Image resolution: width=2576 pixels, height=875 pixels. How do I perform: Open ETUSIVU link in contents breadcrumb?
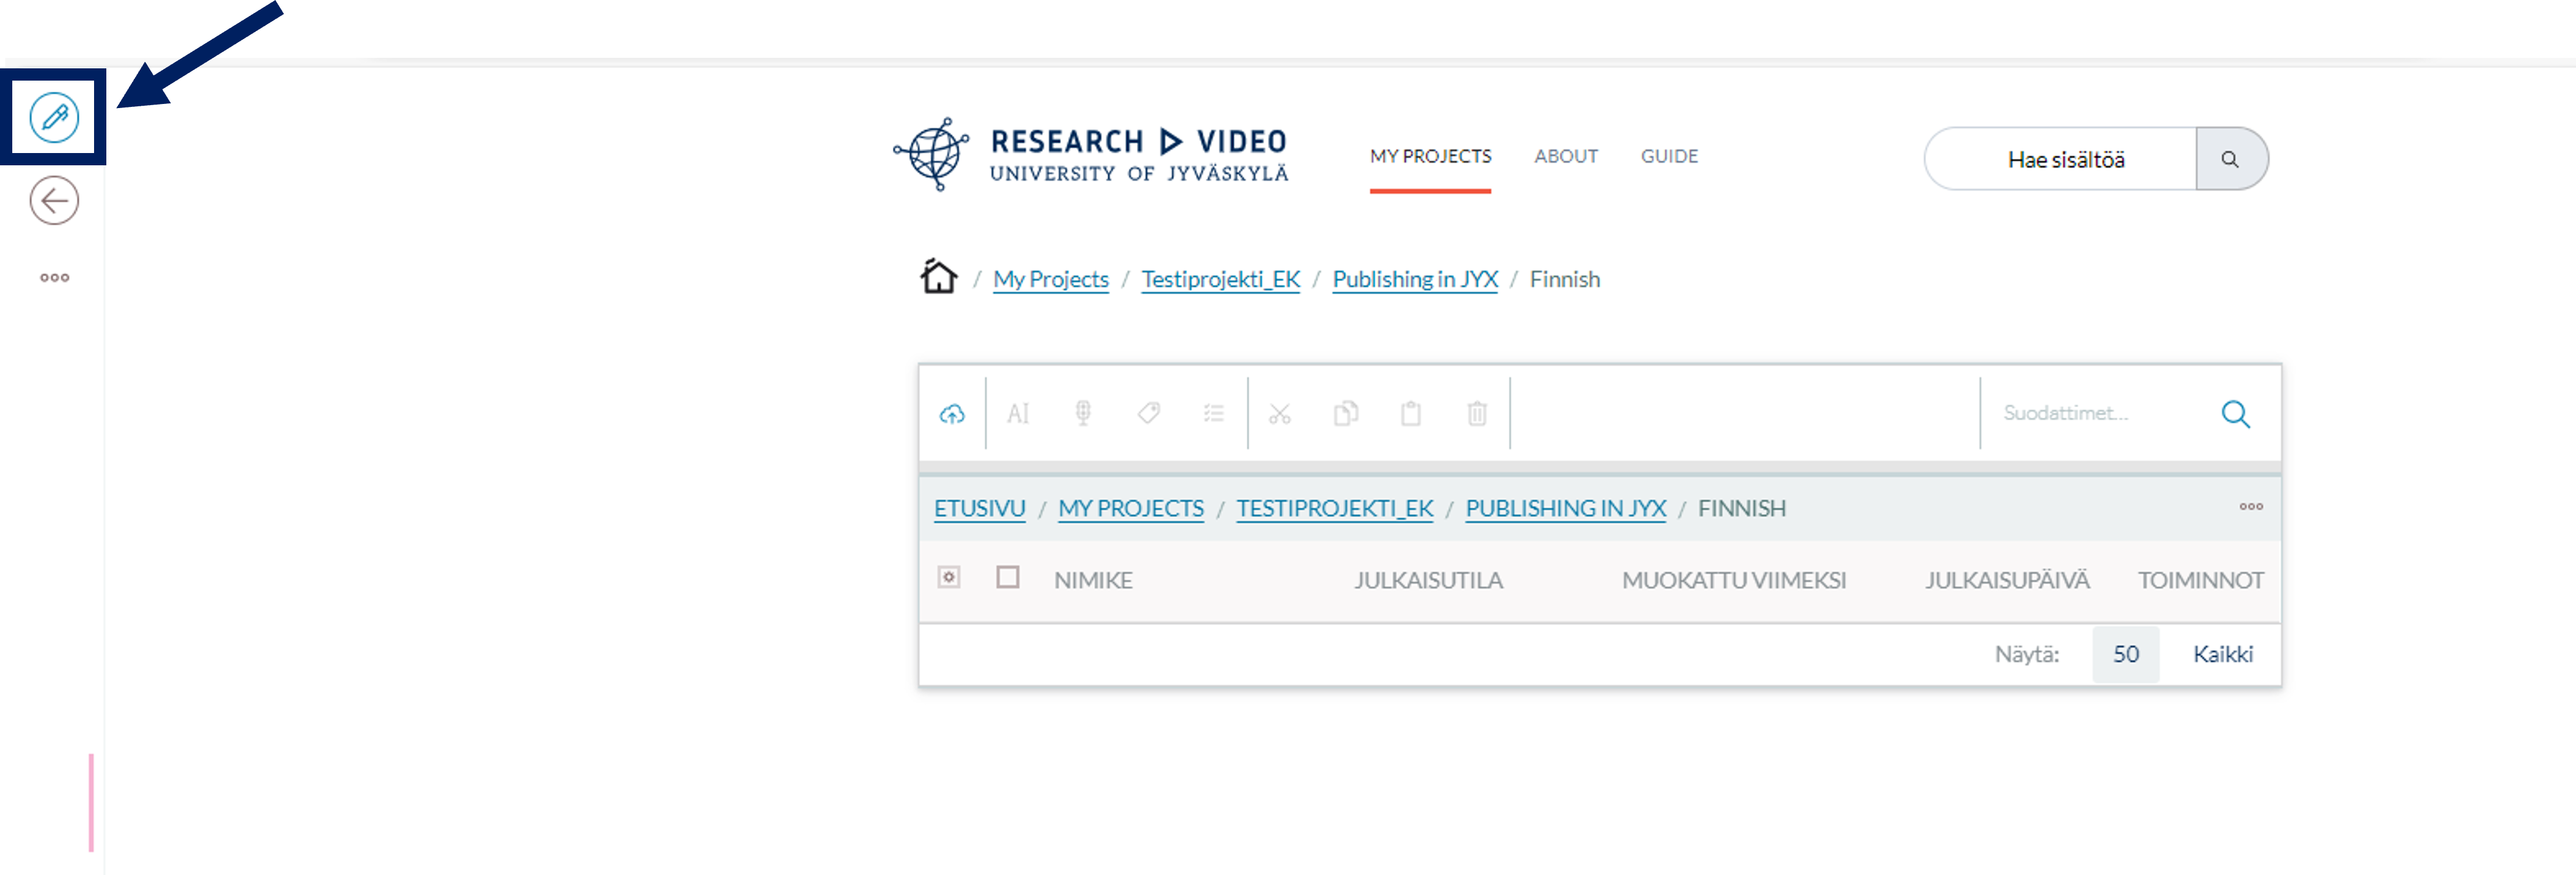979,508
